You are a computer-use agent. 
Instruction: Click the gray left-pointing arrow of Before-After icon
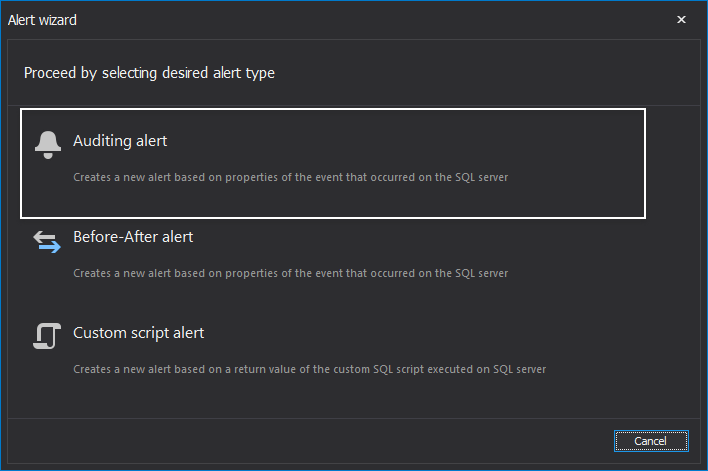[44, 236]
